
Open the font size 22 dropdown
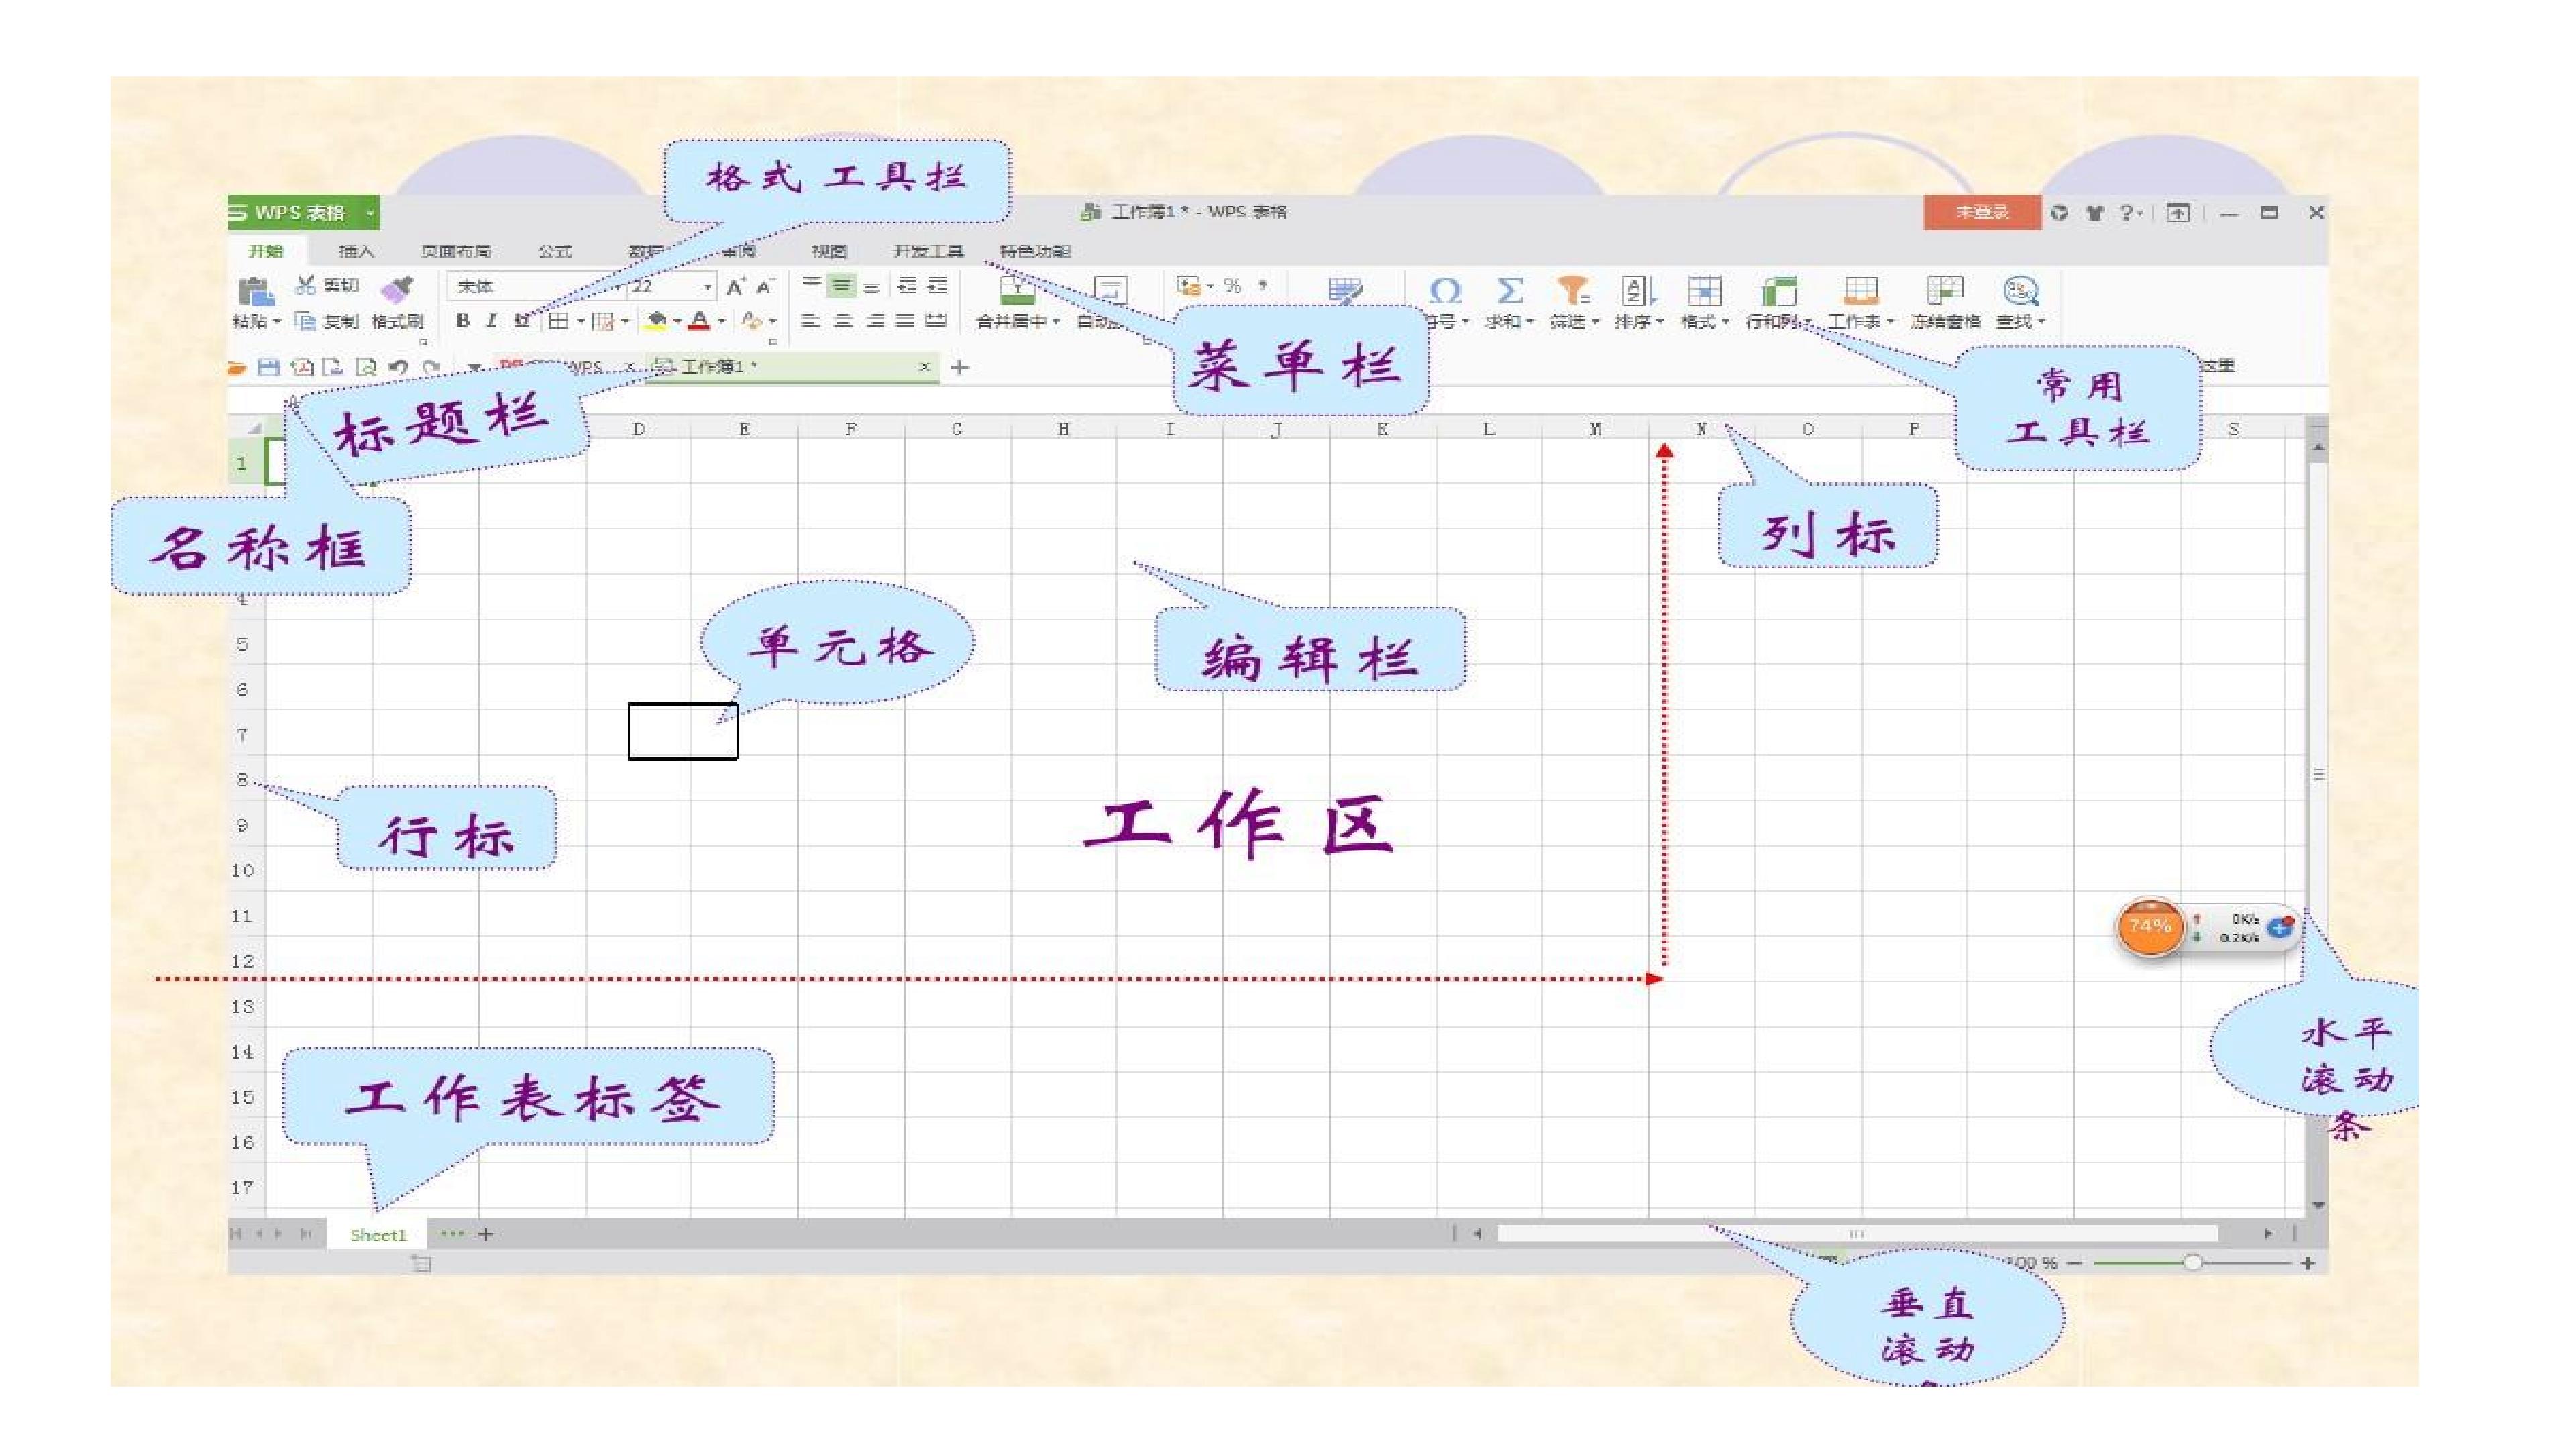click(x=708, y=287)
